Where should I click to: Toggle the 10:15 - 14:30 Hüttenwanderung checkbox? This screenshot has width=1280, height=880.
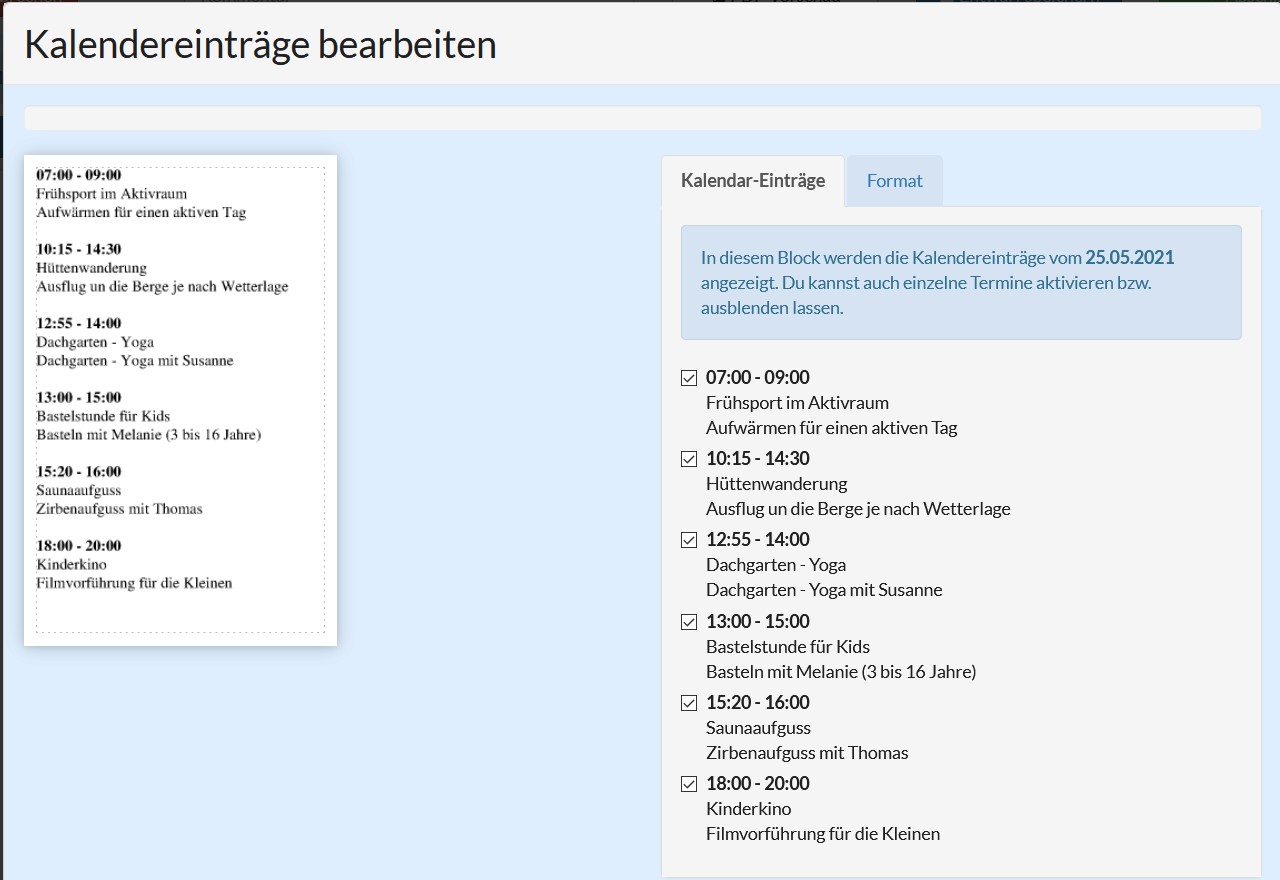689,459
